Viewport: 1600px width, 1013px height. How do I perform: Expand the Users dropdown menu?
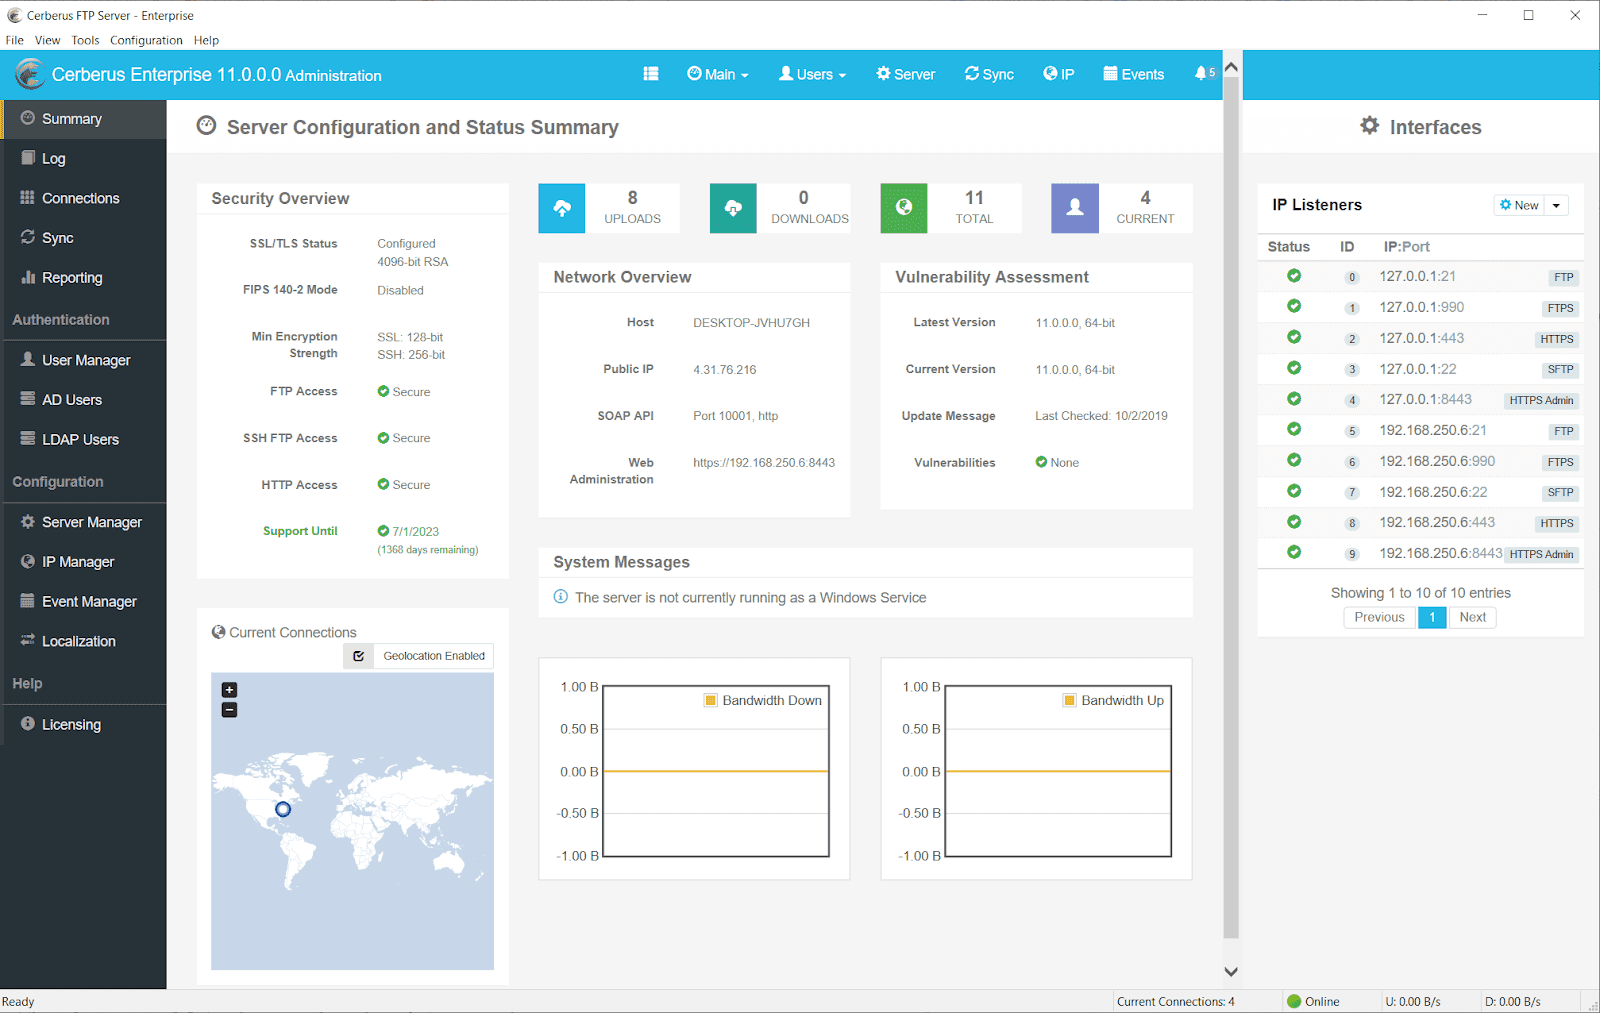coord(812,74)
